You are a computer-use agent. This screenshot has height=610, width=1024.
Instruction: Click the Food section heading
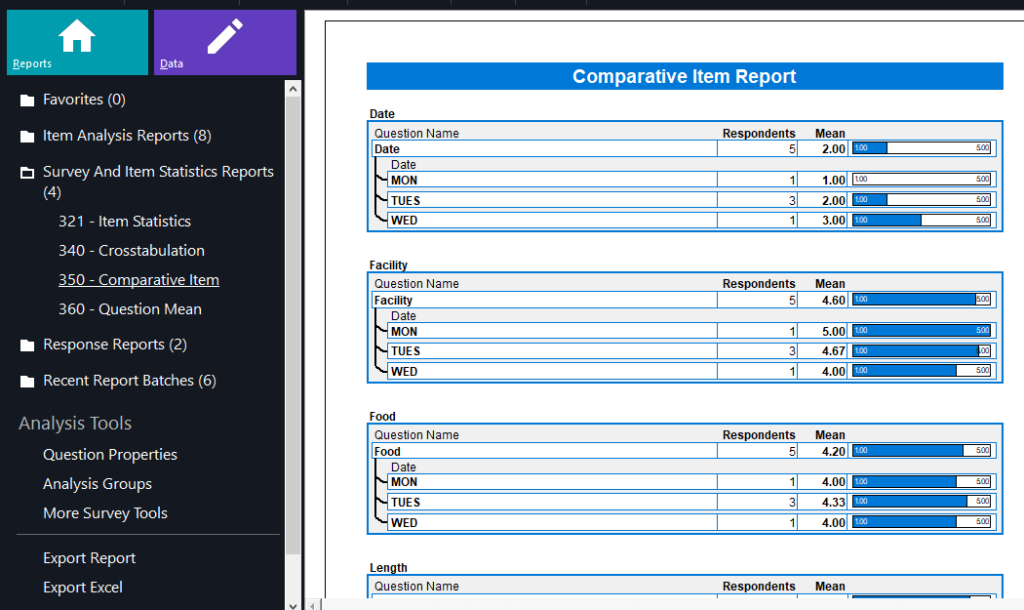tap(382, 417)
